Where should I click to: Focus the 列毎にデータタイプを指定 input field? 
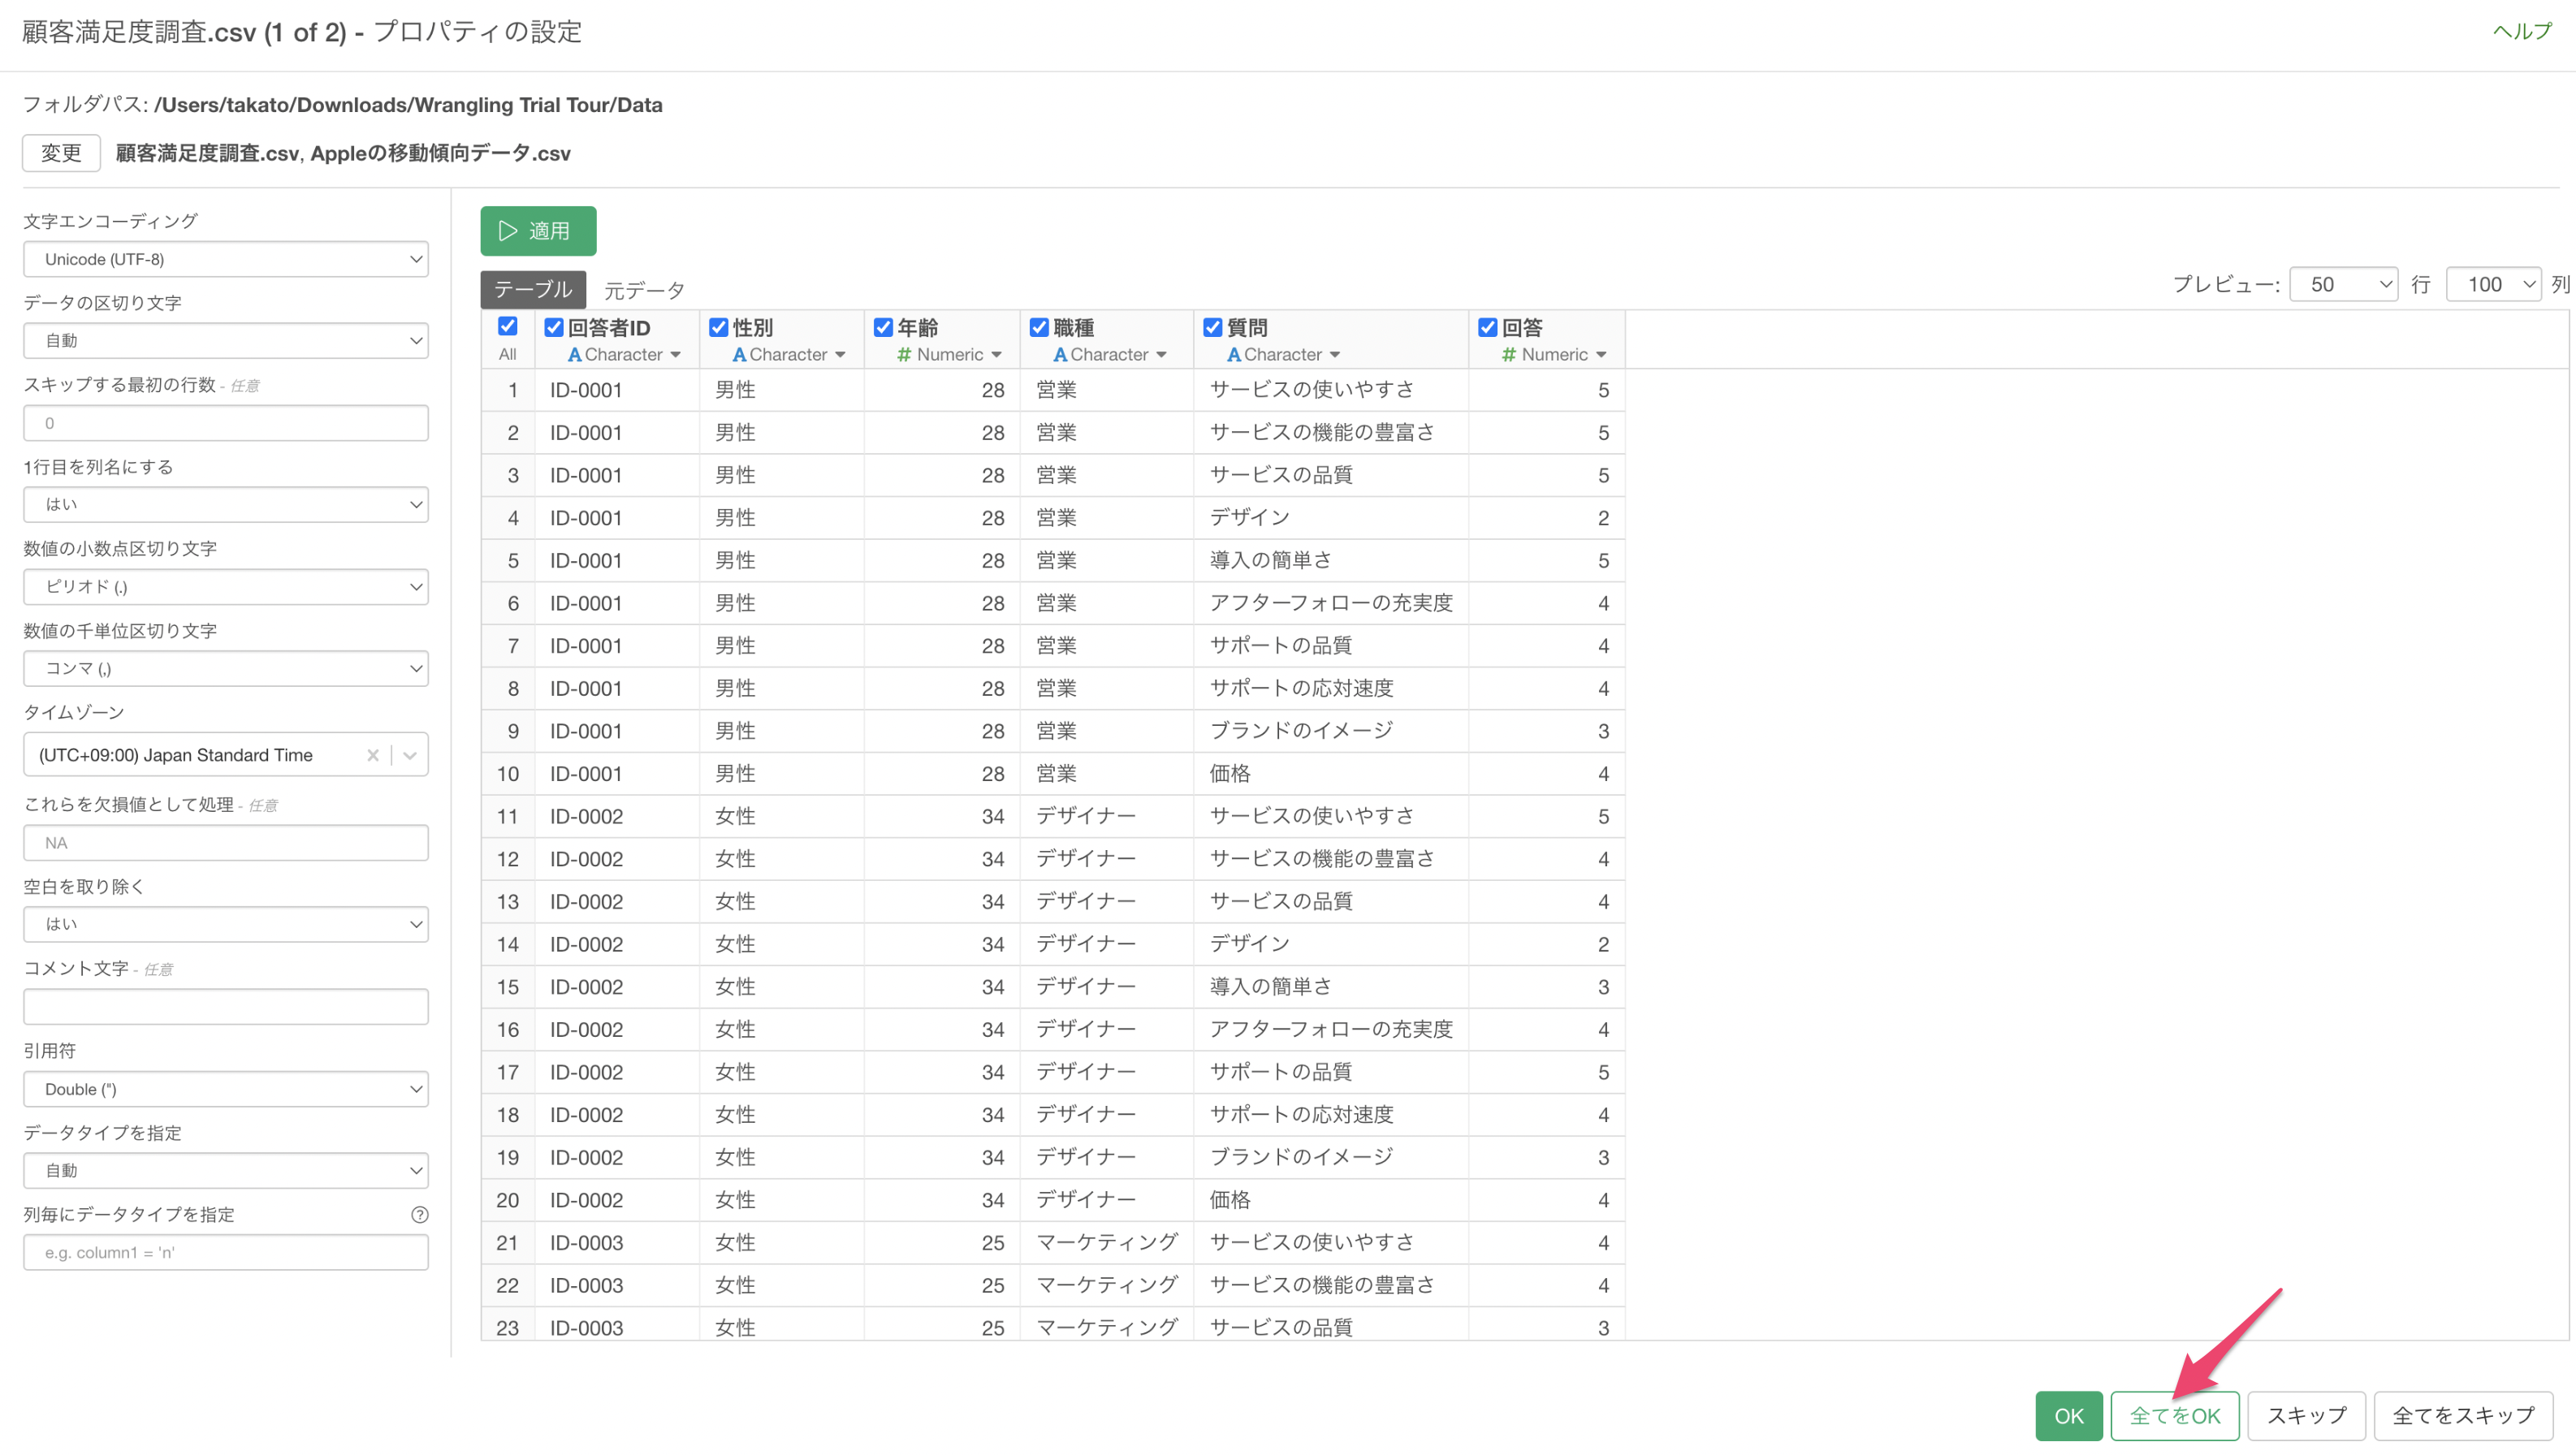(x=226, y=1252)
